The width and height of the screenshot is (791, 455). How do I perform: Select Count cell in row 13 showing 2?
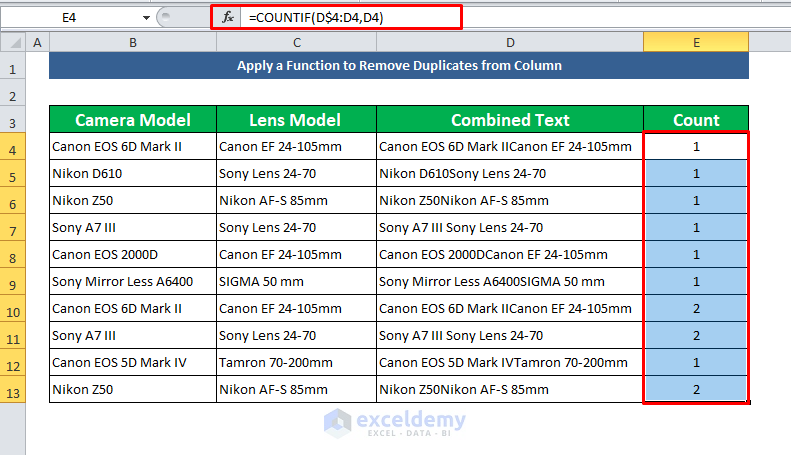click(x=696, y=389)
